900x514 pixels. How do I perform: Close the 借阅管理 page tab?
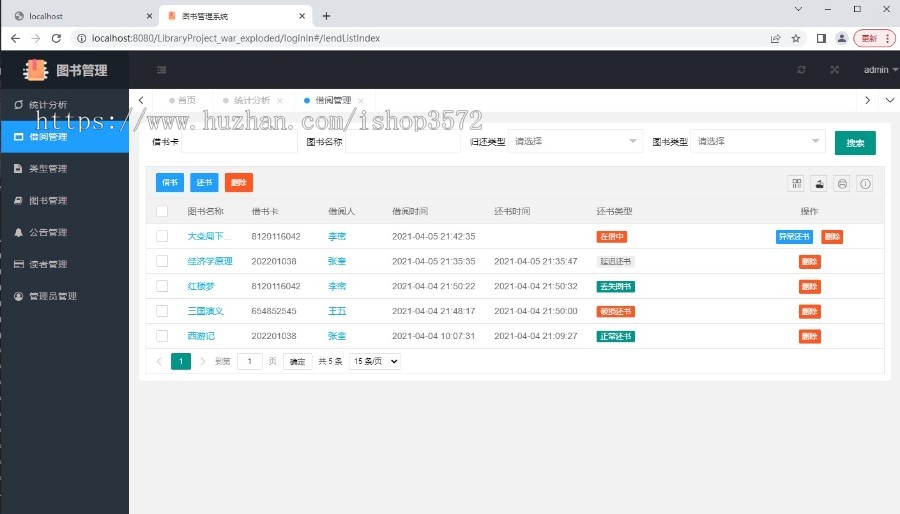point(360,101)
